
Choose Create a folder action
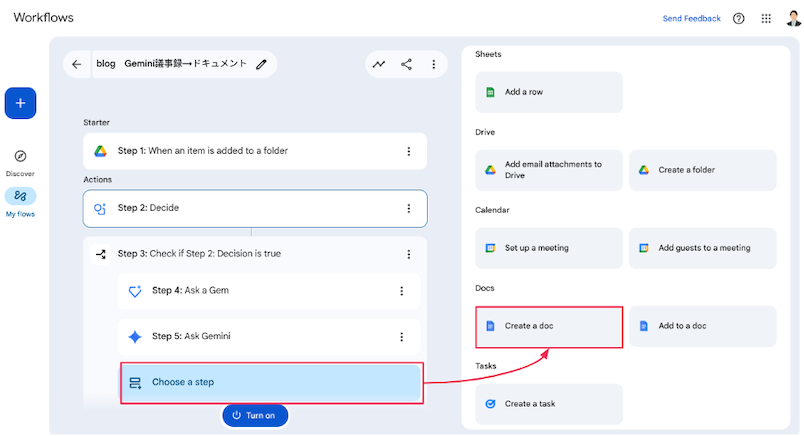point(702,170)
